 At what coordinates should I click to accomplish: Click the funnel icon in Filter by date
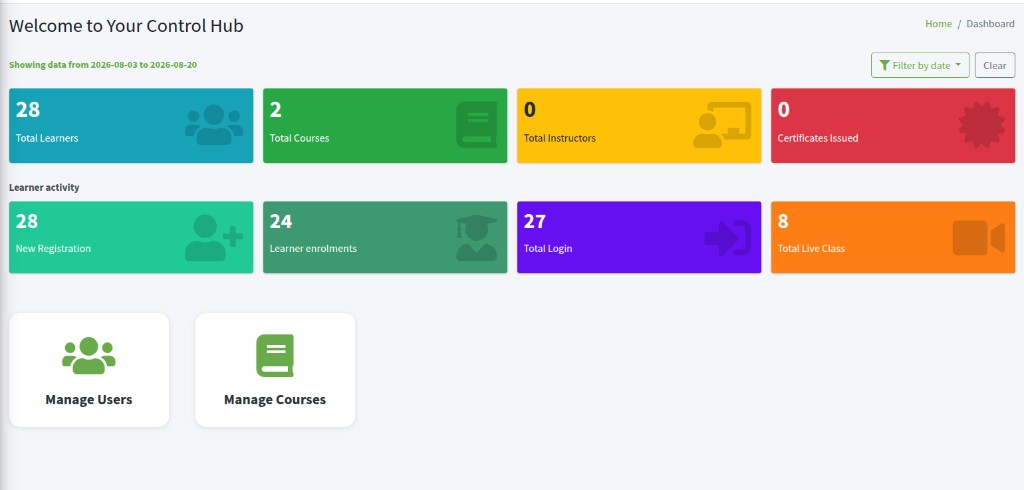click(x=884, y=65)
